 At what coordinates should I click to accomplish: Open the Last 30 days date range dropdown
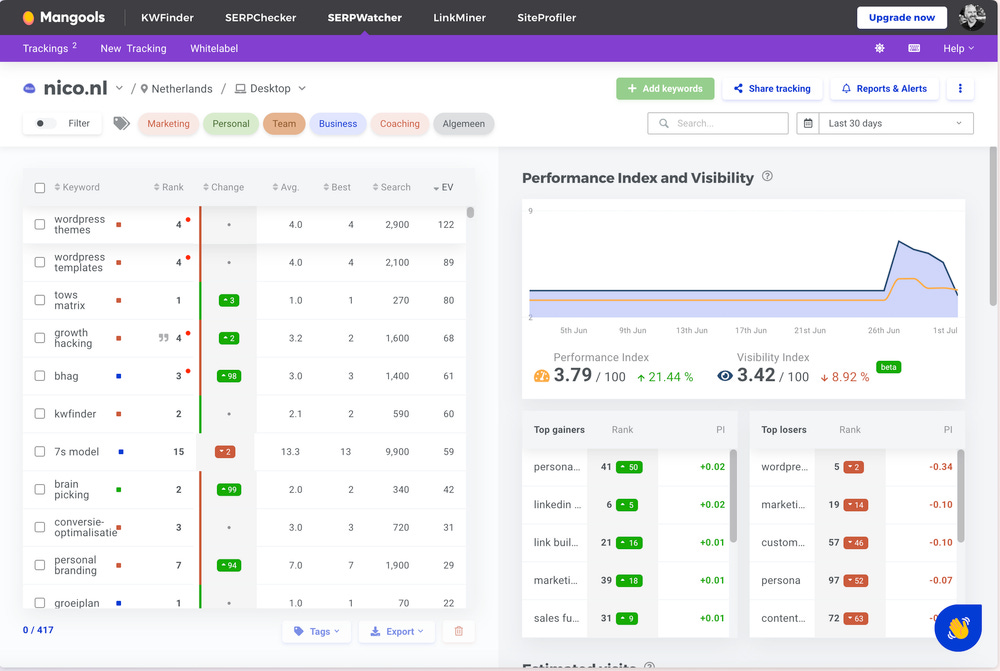[x=895, y=123]
